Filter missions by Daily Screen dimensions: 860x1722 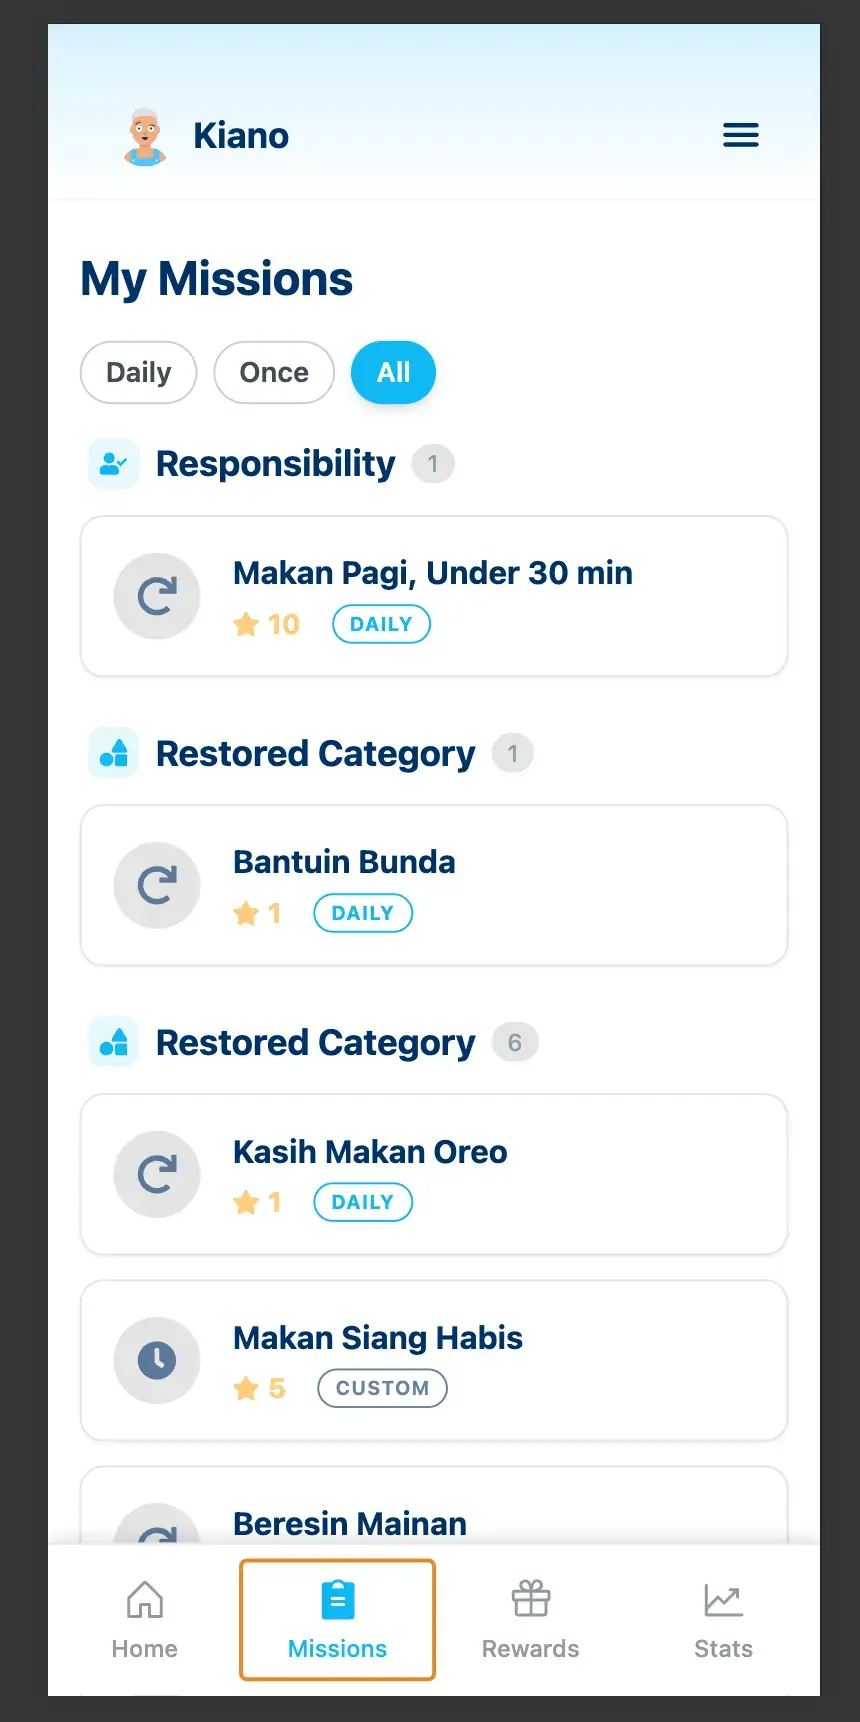pyautogui.click(x=138, y=373)
